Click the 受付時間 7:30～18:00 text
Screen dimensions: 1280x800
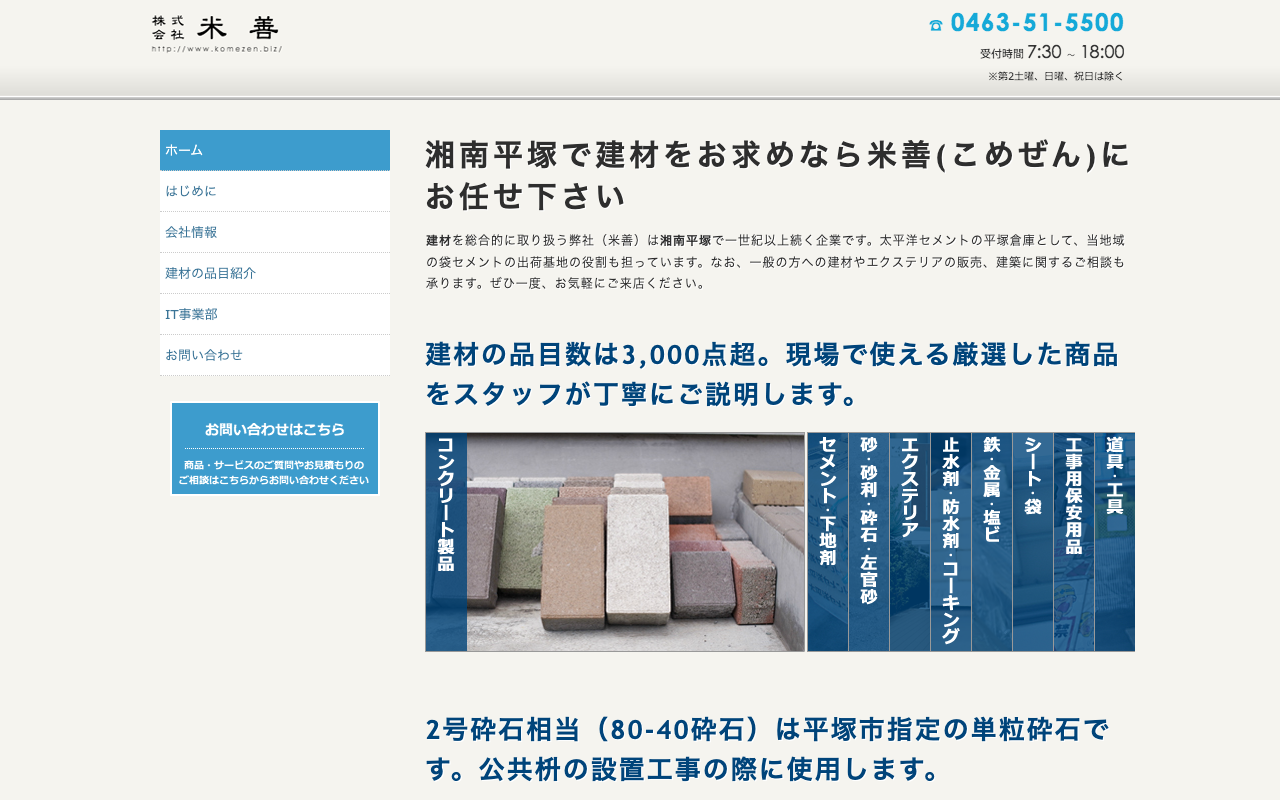point(1052,53)
